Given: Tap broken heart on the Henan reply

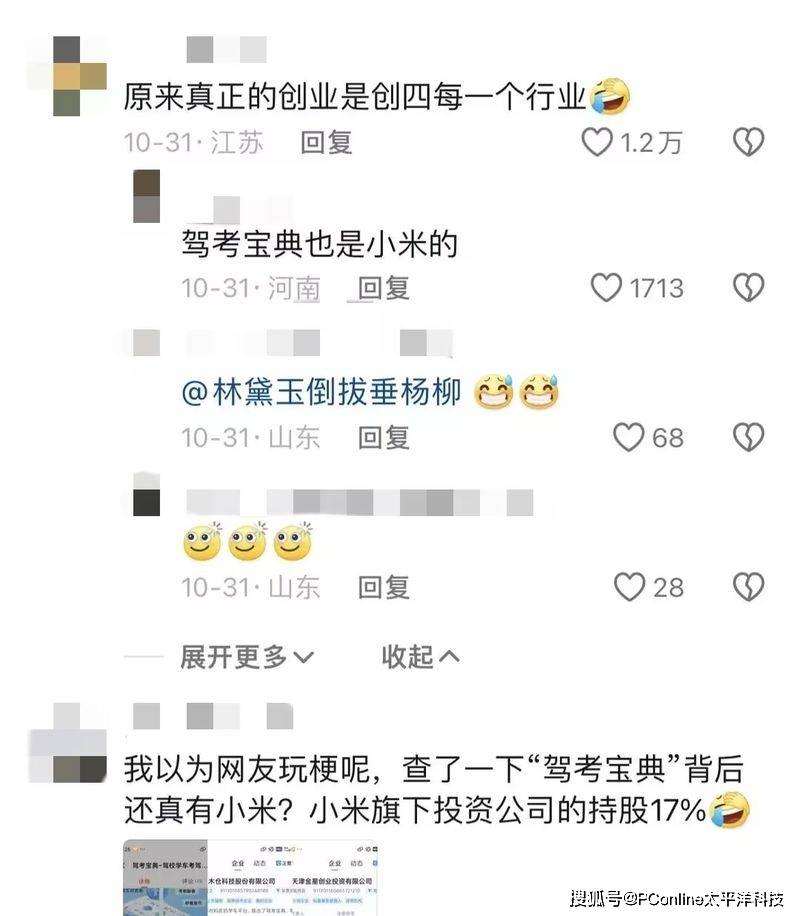Looking at the screenshot, I should pyautogui.click(x=749, y=287).
